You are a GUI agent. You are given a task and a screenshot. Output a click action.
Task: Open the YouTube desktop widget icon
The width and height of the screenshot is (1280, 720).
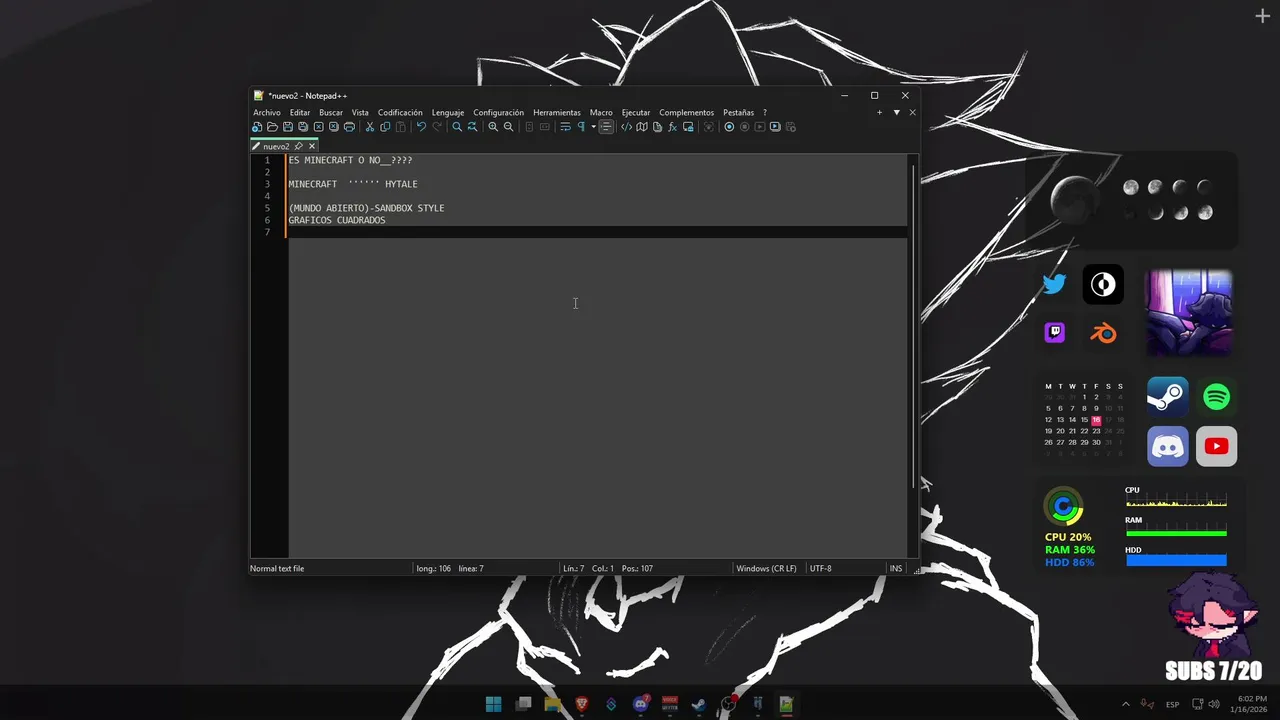1216,446
